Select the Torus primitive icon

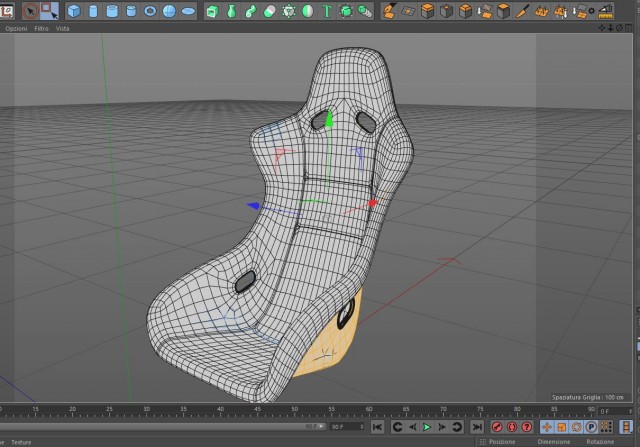pyautogui.click(x=150, y=11)
